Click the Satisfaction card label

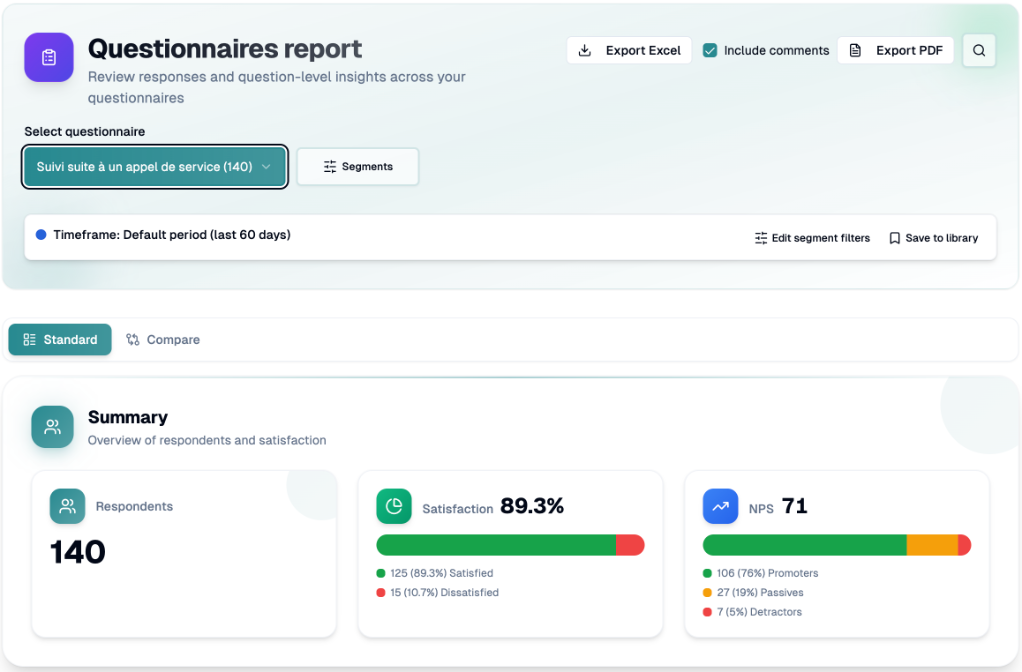point(458,509)
